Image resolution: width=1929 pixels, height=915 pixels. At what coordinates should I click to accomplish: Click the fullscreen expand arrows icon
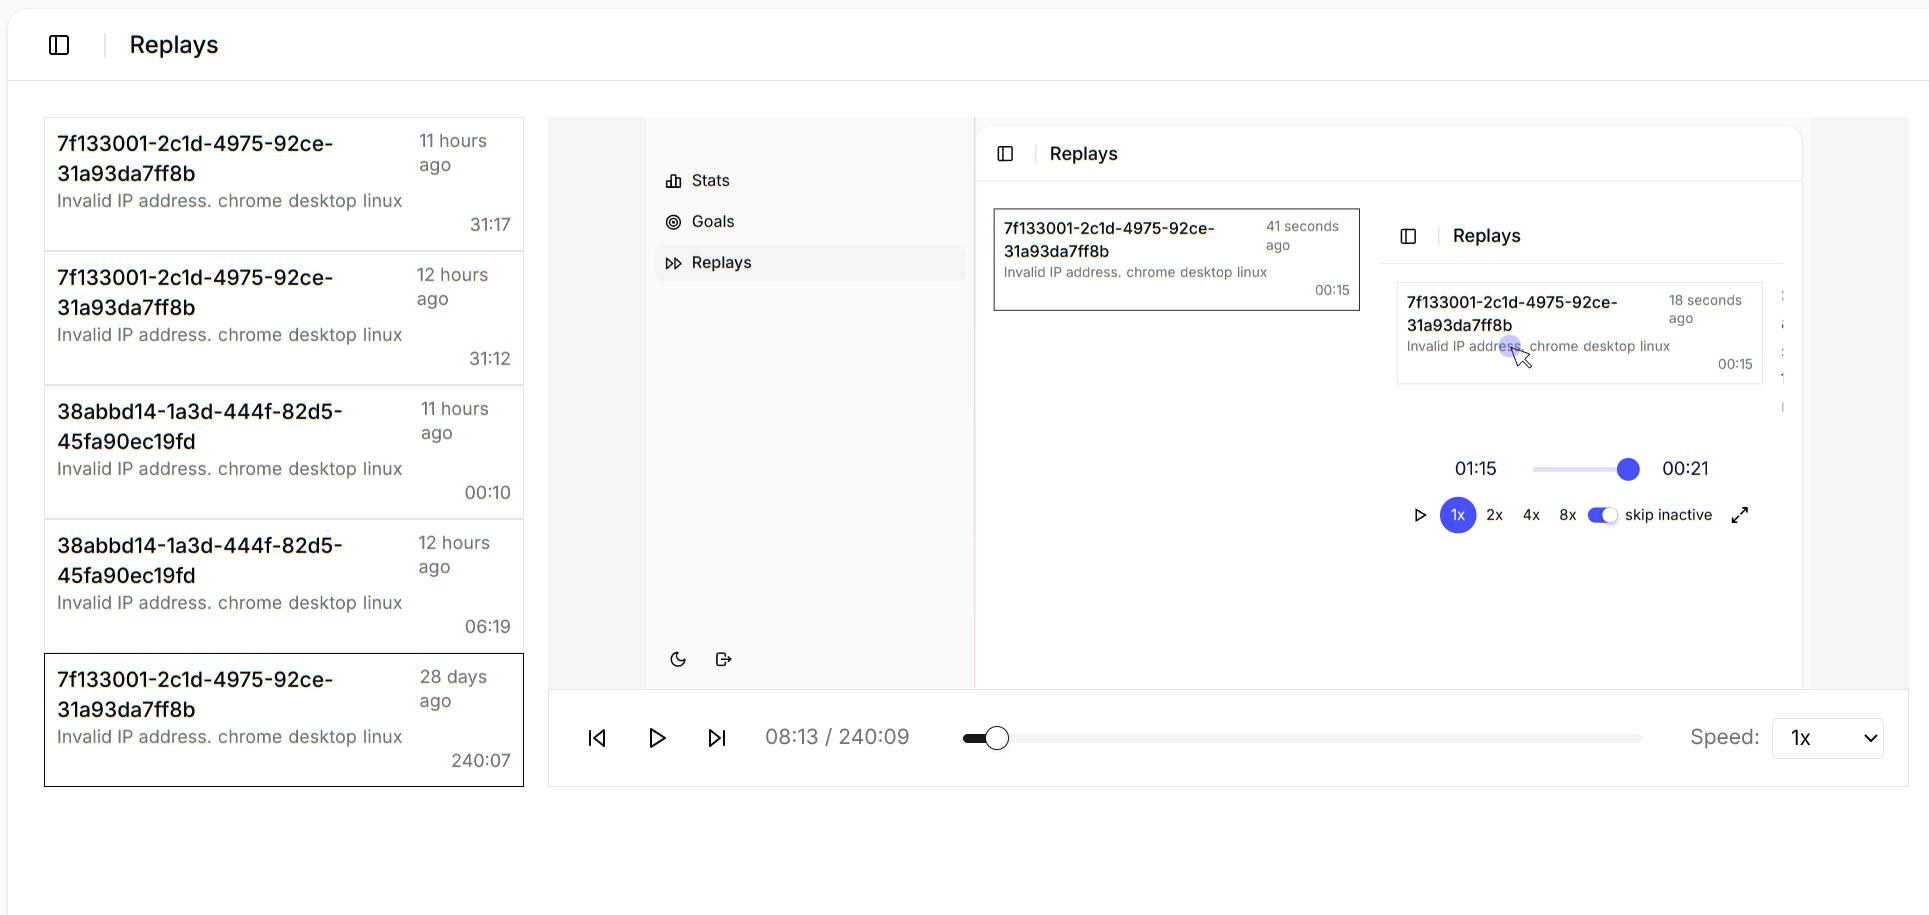[1740, 515]
